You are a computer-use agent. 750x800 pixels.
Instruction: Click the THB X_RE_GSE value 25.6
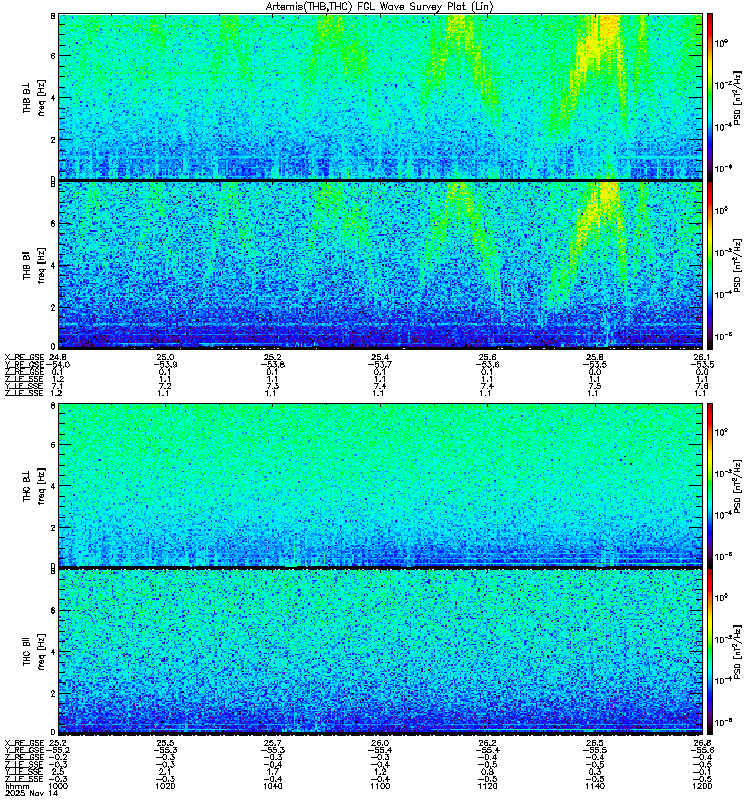tap(487, 357)
